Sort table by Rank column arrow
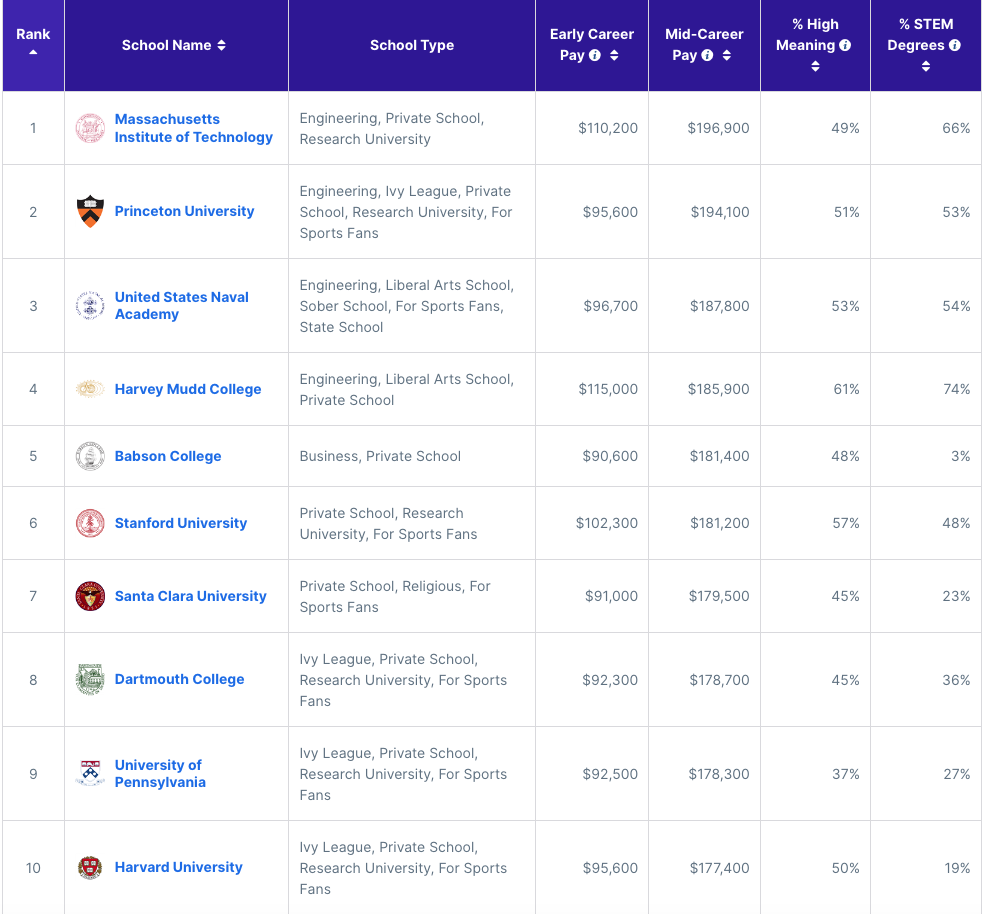The height and width of the screenshot is (914, 982). coord(33,53)
